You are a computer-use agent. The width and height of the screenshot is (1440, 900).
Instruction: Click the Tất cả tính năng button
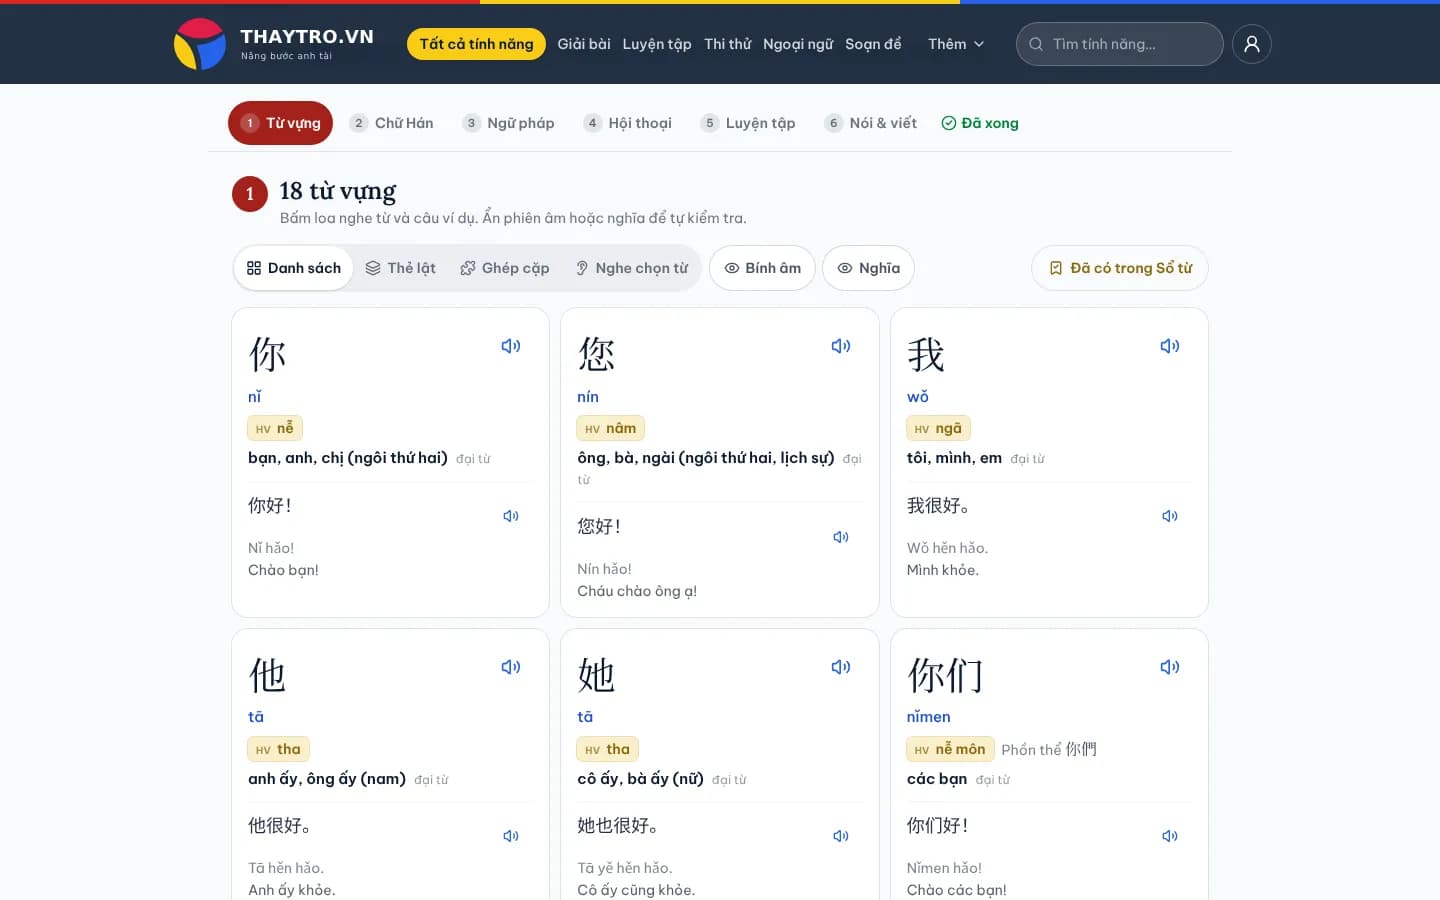coord(476,44)
